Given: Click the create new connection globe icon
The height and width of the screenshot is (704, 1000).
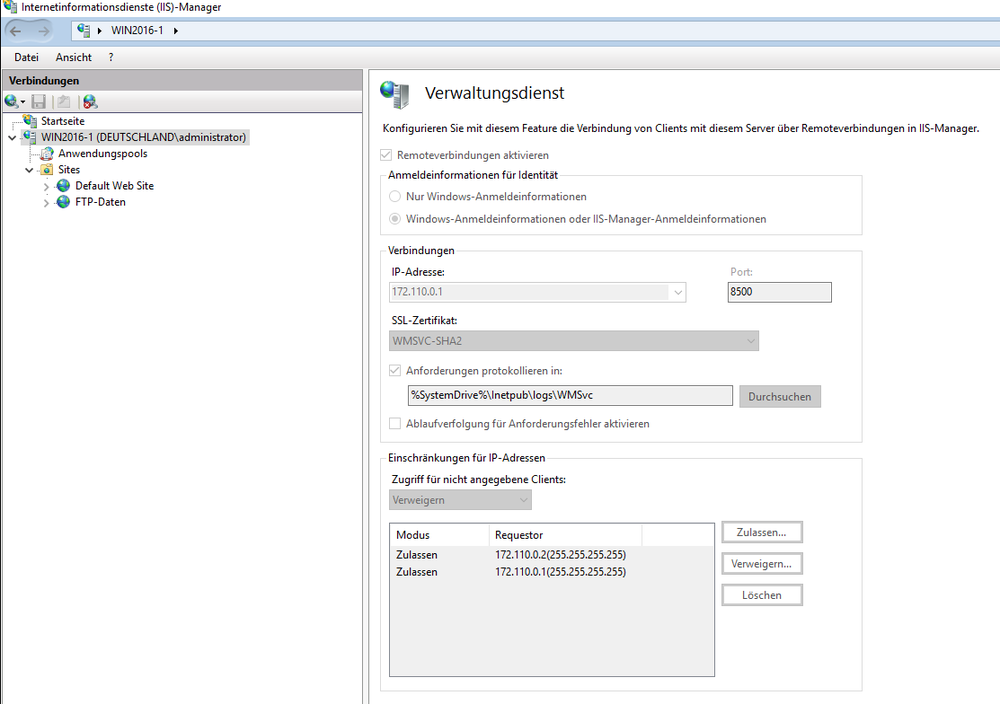Looking at the screenshot, I should coord(12,101).
